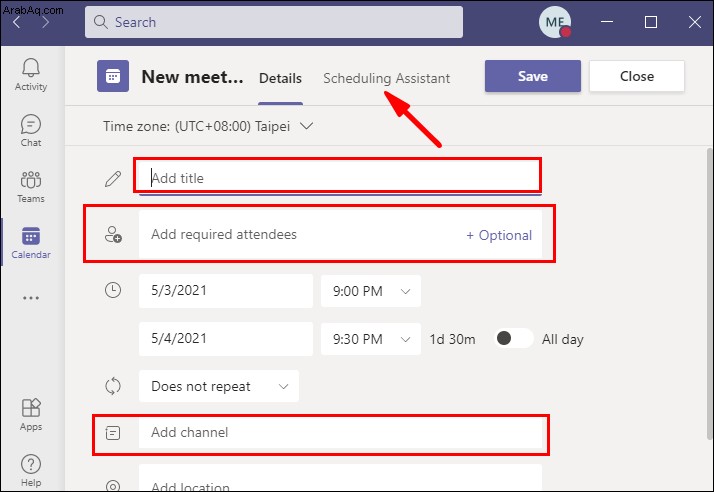Screen dimensions: 714x492
Task: Click the search magnifier icon
Action: click(x=100, y=22)
